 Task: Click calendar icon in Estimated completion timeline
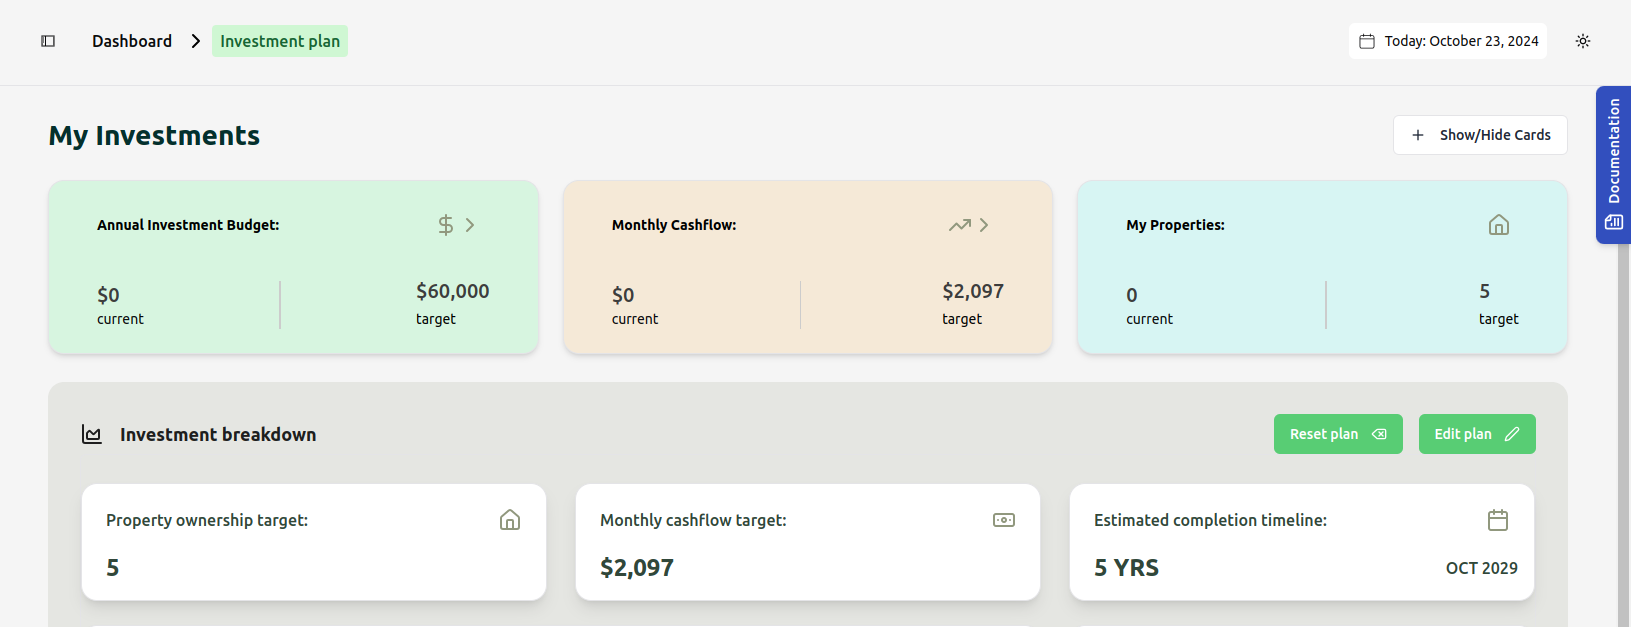1498,520
